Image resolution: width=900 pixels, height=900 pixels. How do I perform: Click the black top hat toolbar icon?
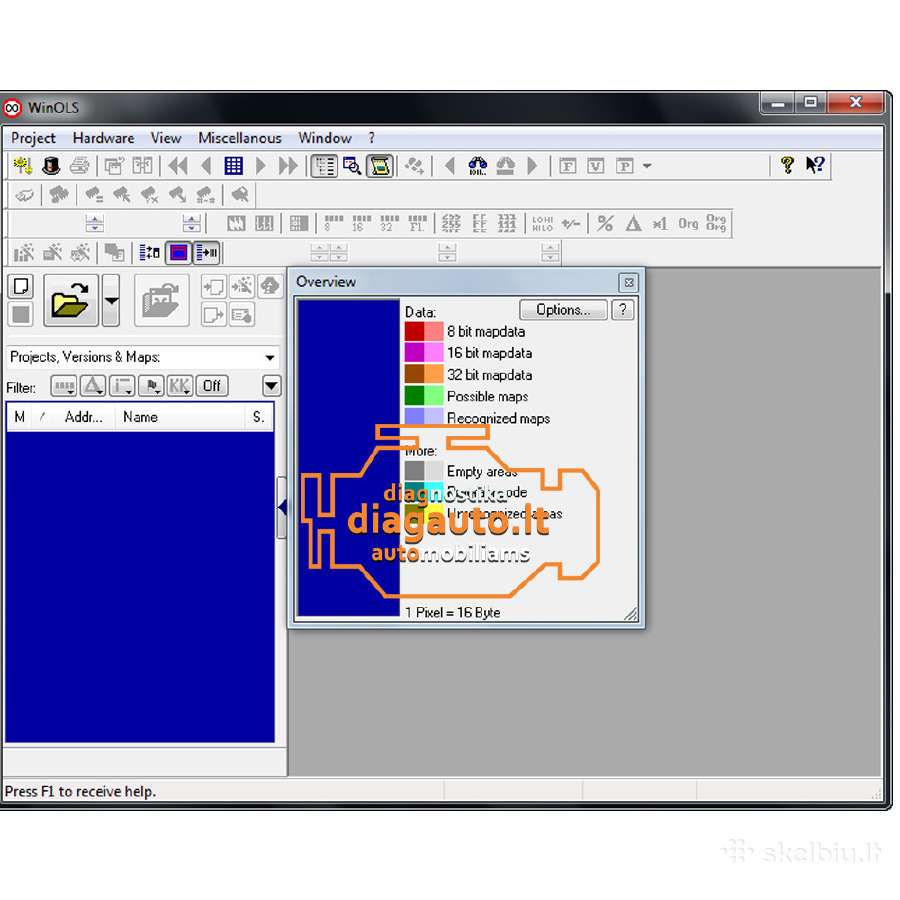[51, 166]
